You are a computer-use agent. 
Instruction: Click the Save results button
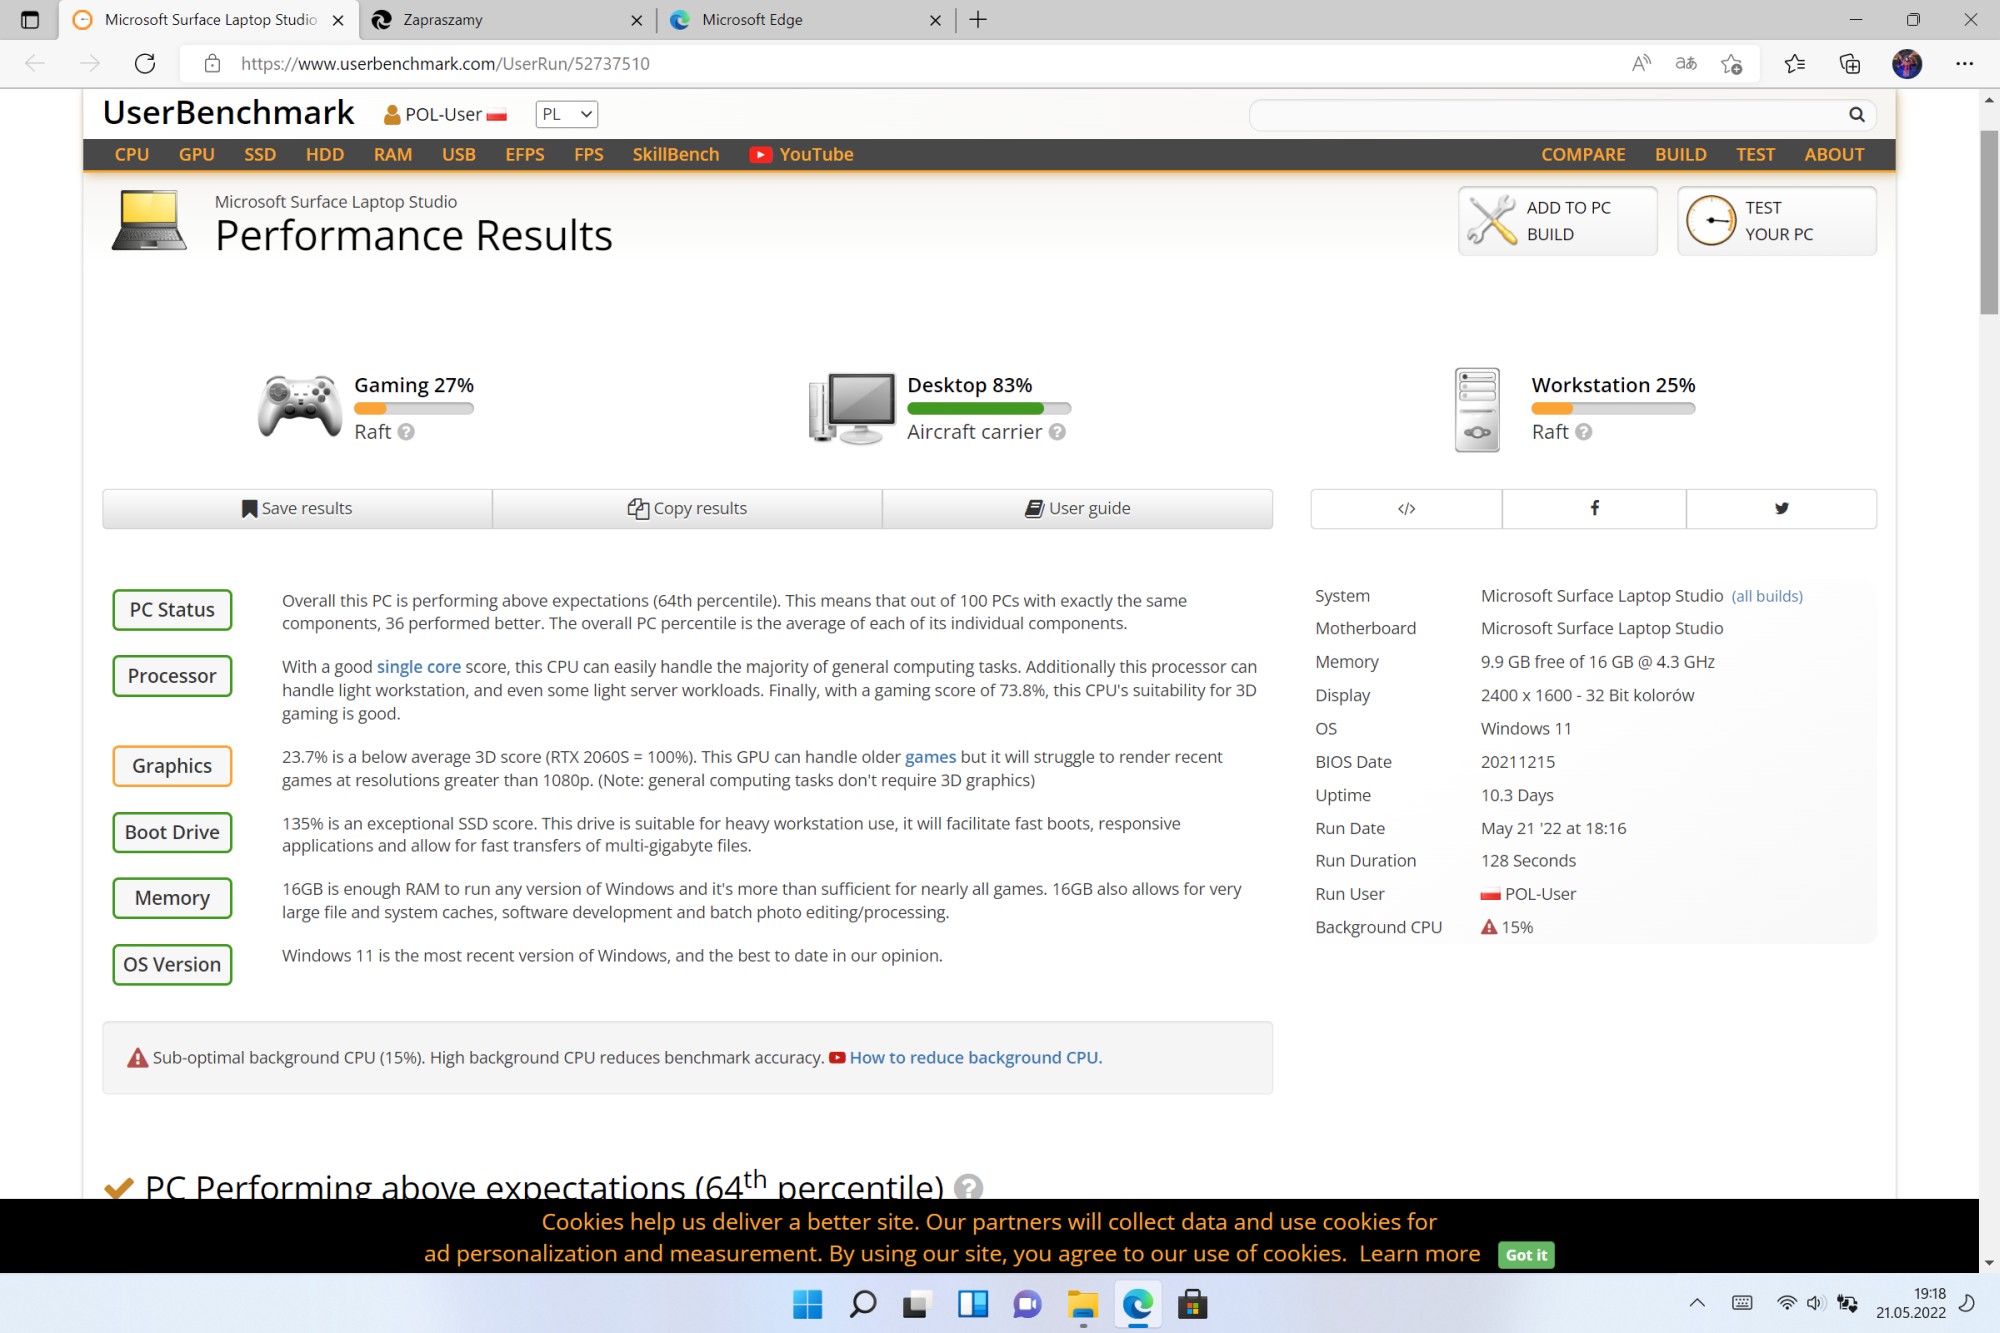click(x=297, y=508)
